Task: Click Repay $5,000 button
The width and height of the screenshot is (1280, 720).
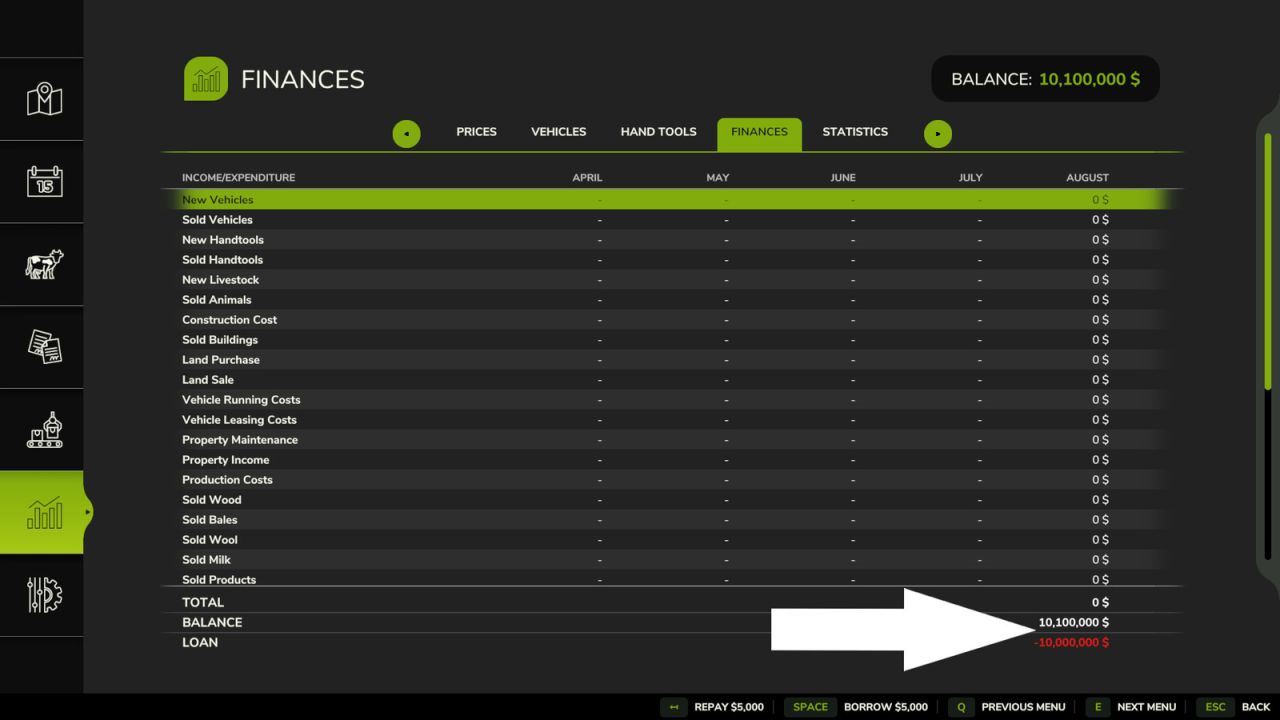Action: (x=714, y=707)
